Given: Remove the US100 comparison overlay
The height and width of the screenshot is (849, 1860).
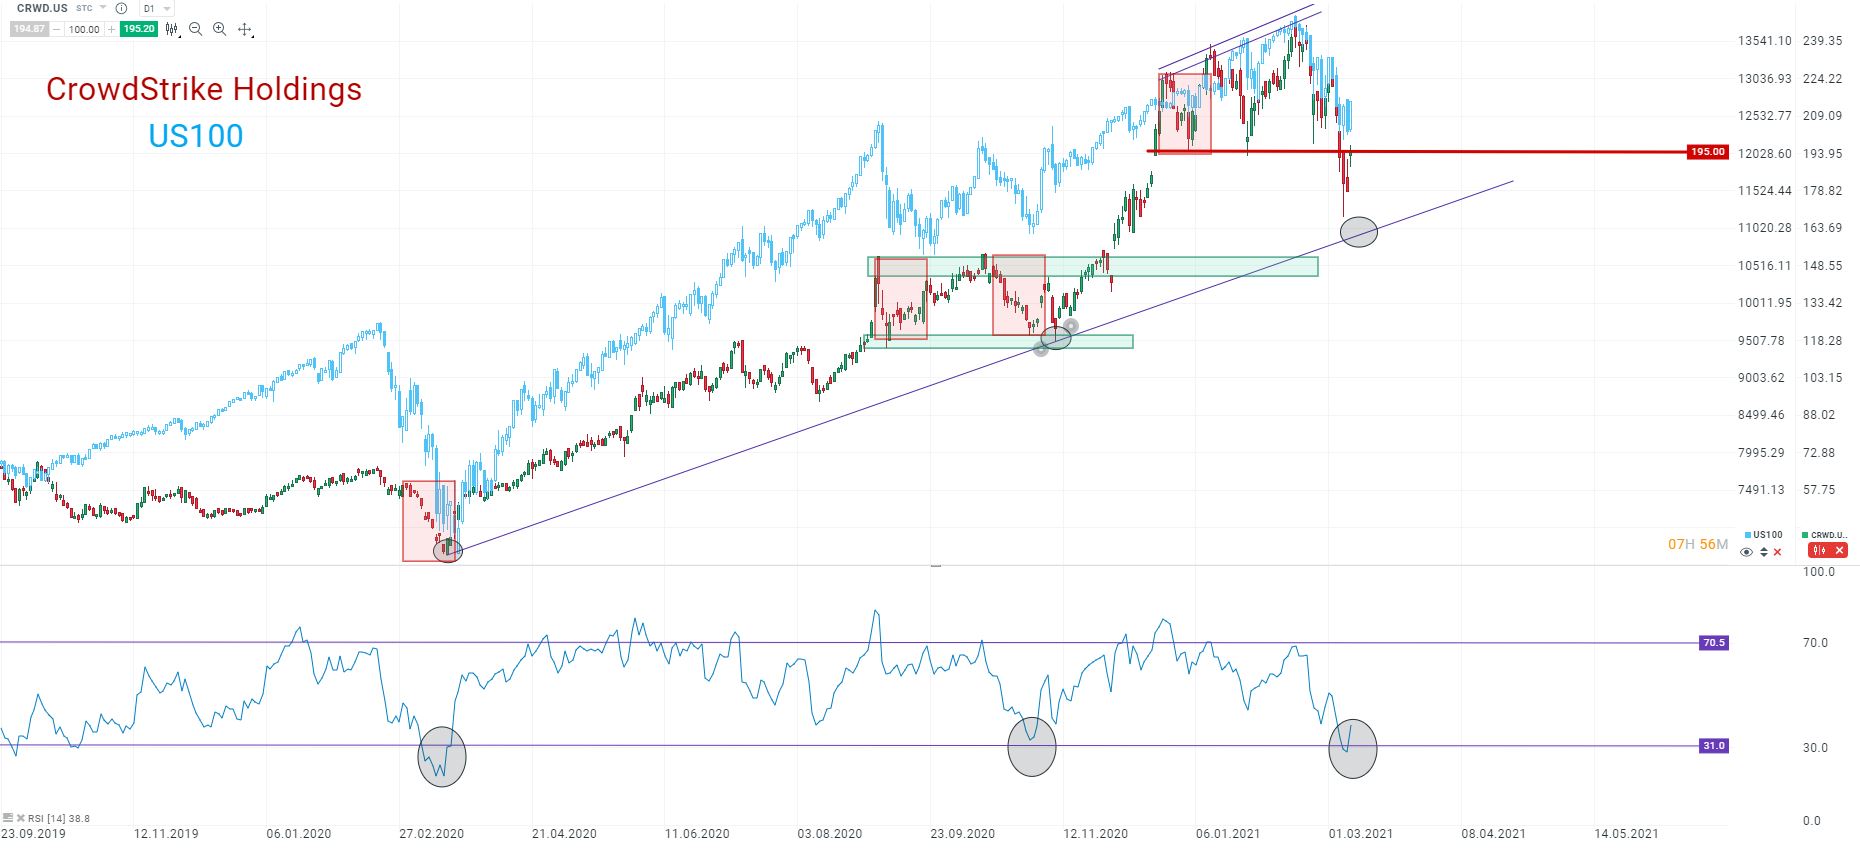Looking at the screenshot, I should pos(1777,552).
